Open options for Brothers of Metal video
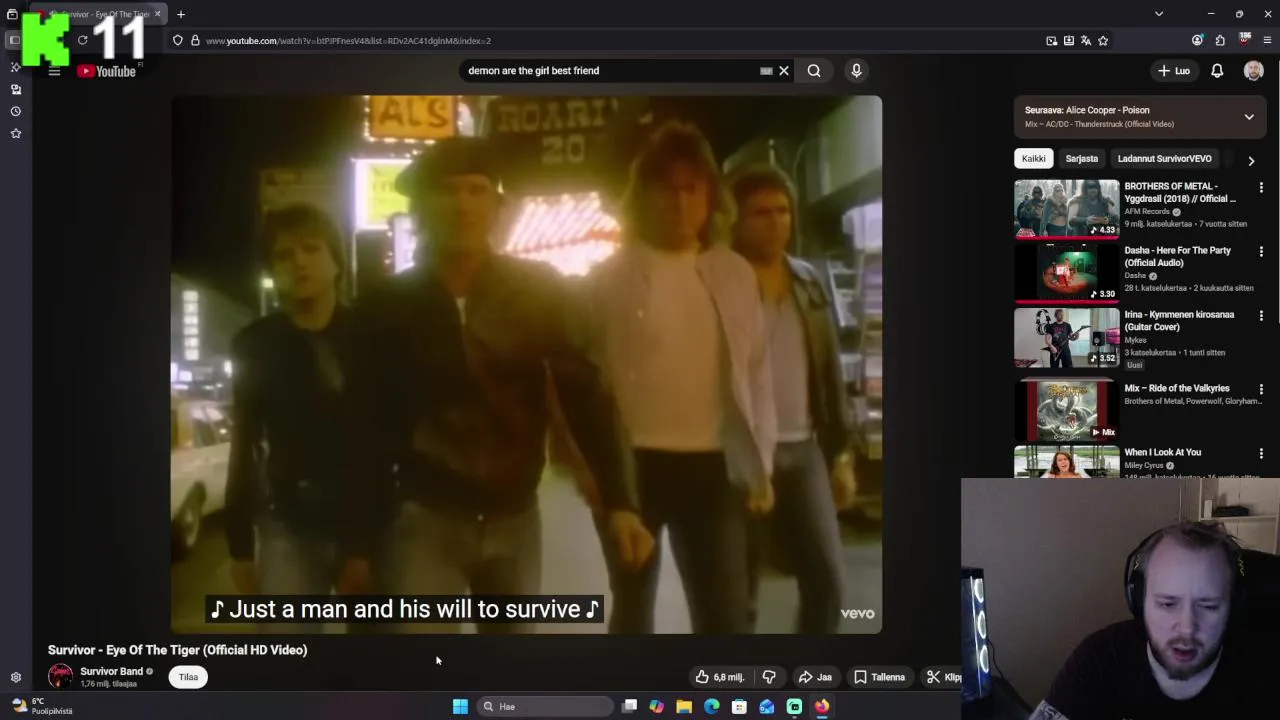The height and width of the screenshot is (720, 1280). point(1261,188)
